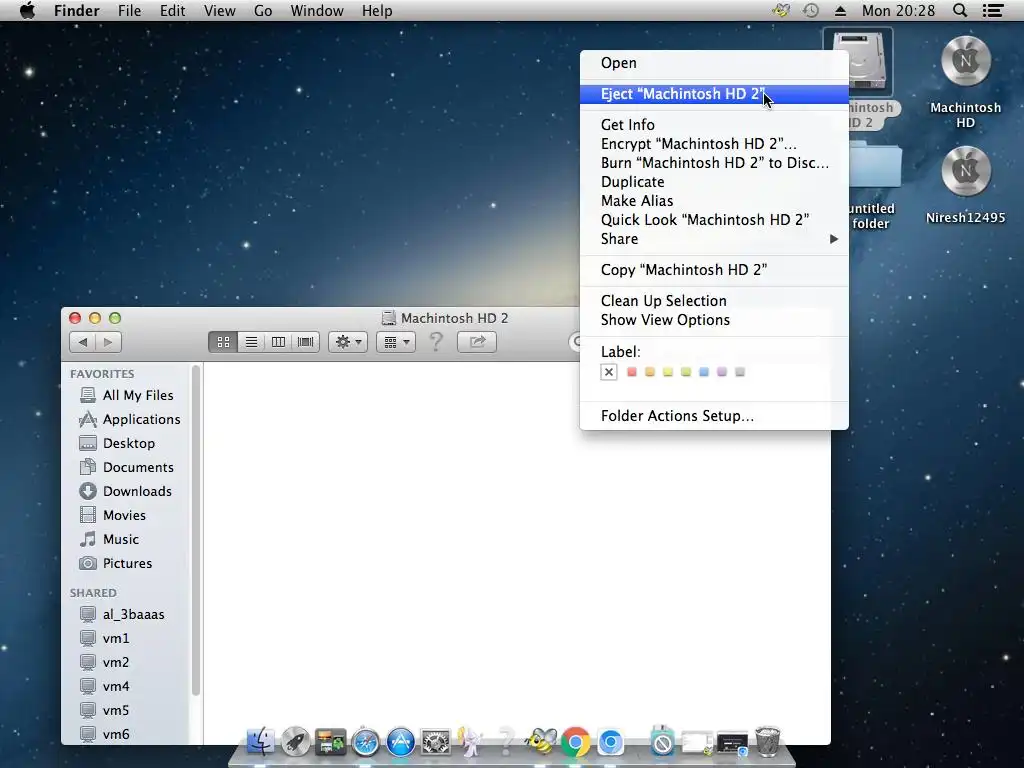Open the Trash in the Dock
The width and height of the screenshot is (1024, 768).
pyautogui.click(x=767, y=742)
